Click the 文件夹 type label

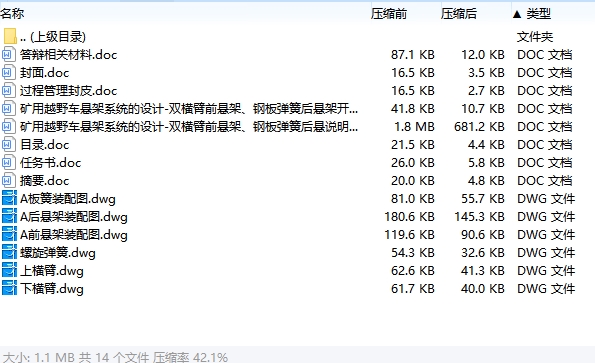(535, 37)
